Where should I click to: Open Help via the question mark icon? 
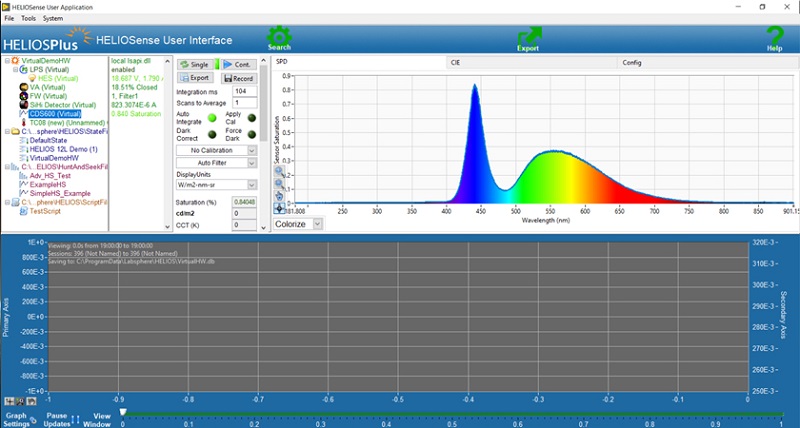point(774,38)
